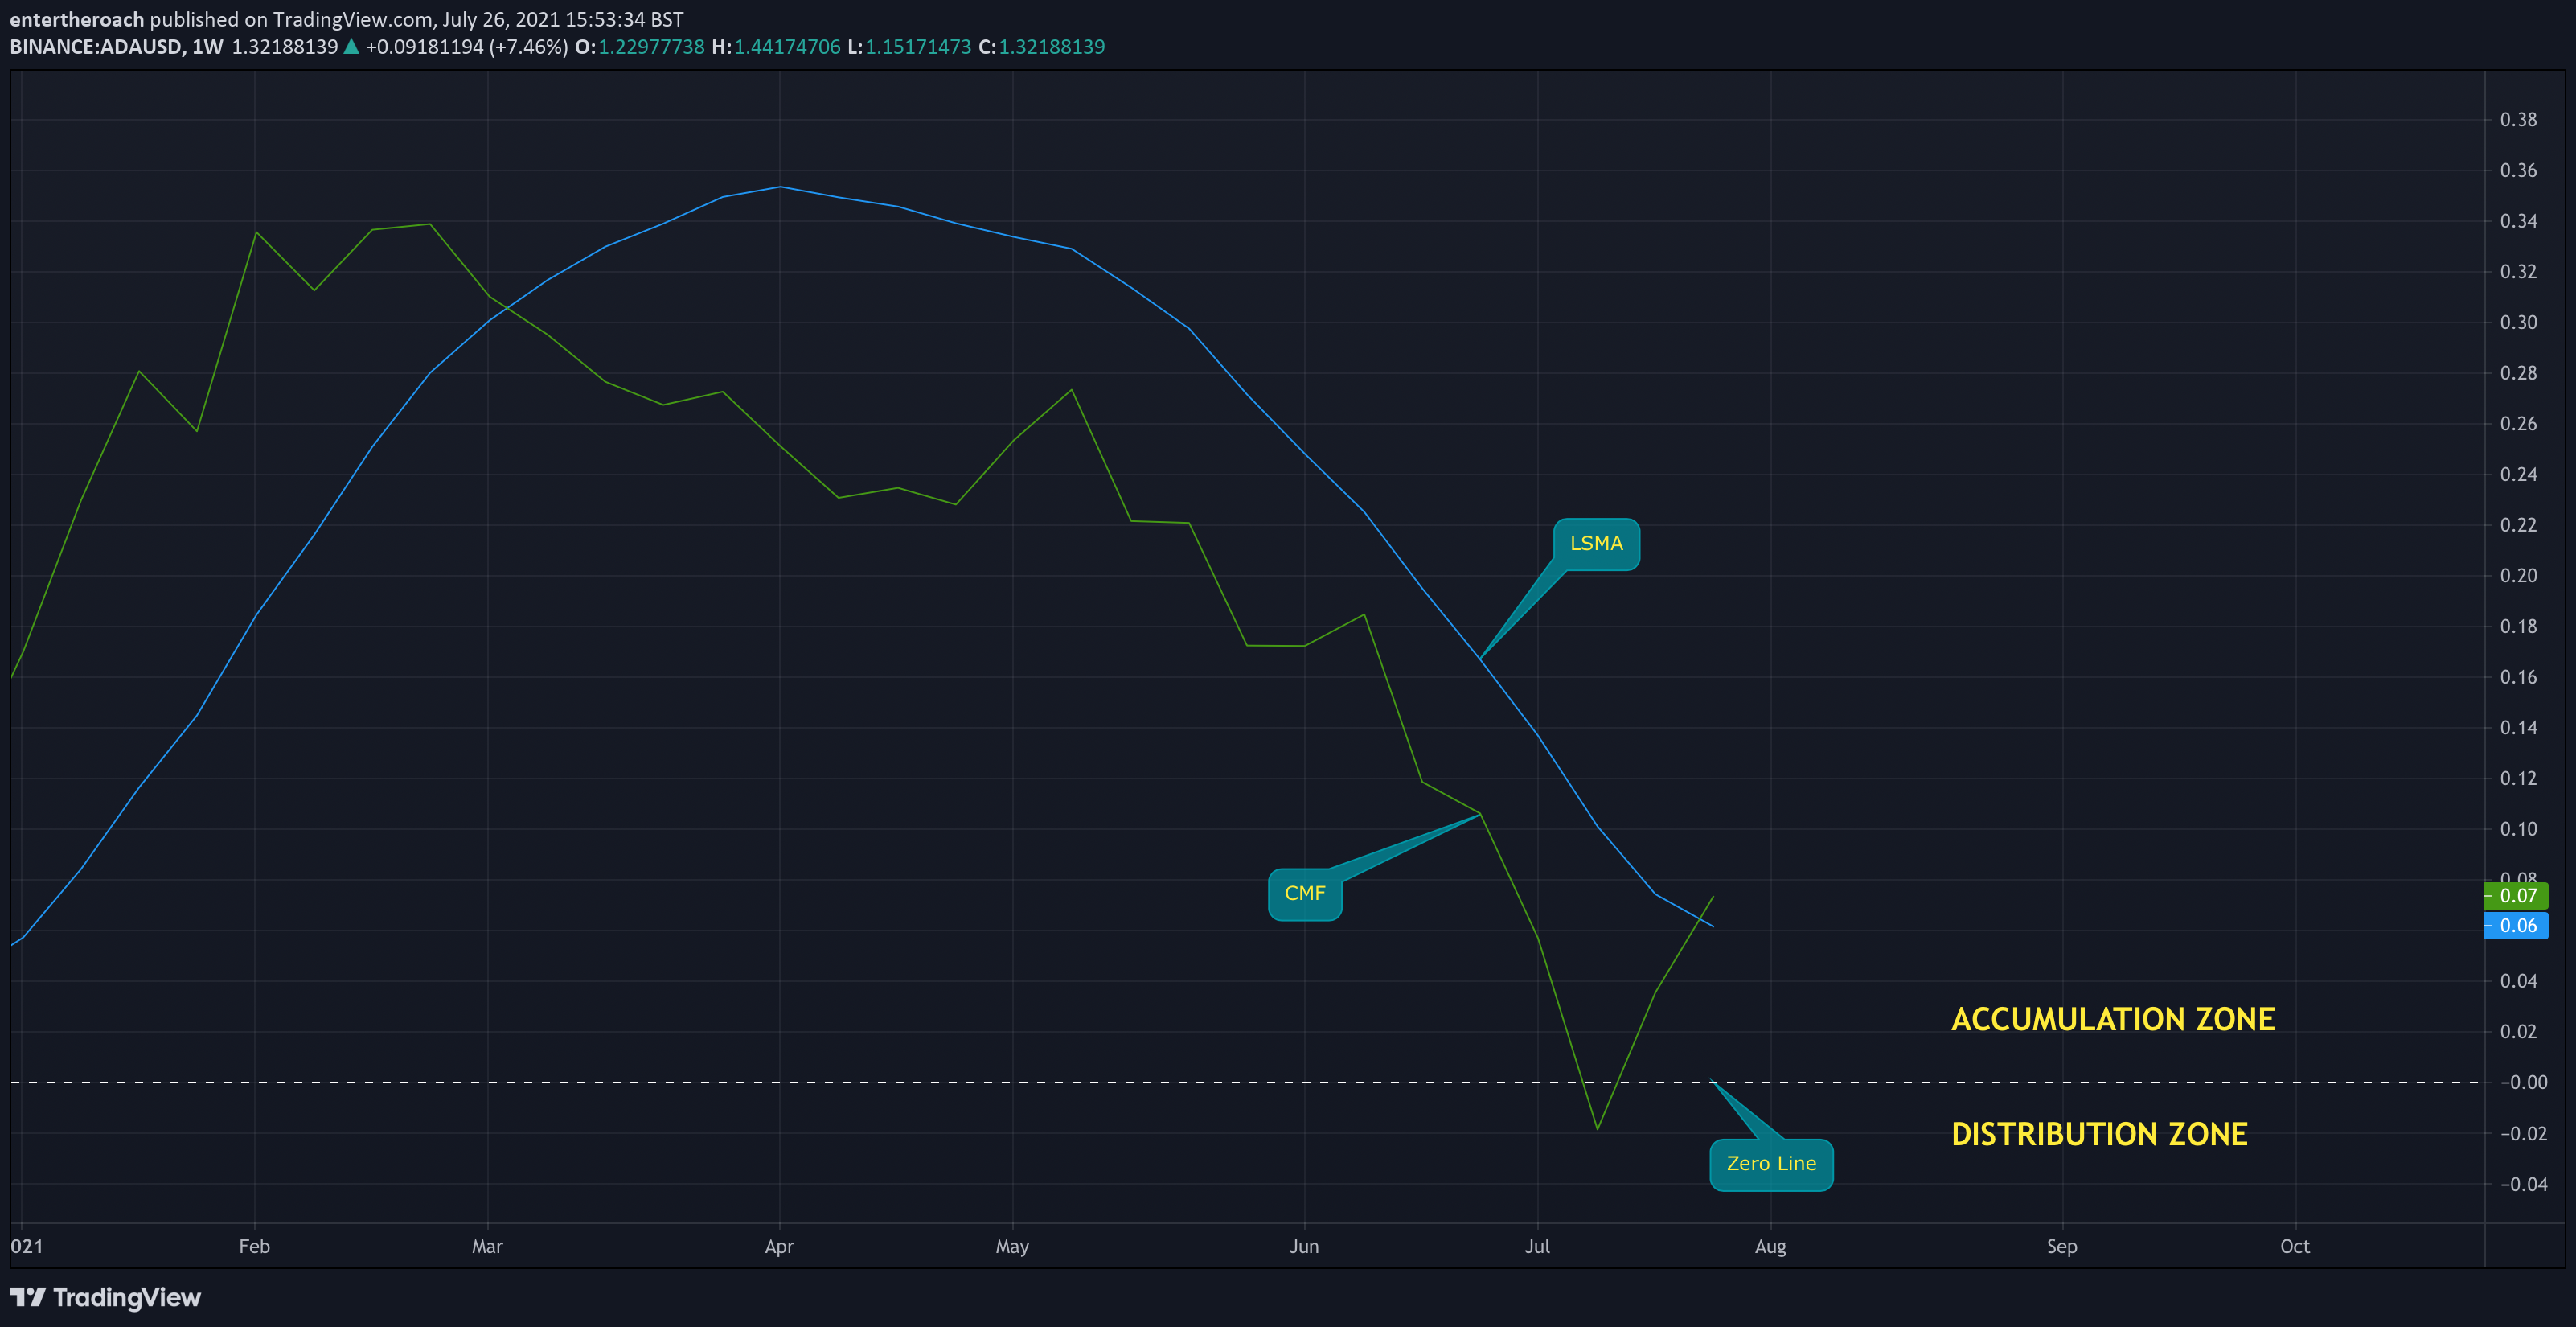Click the ACCUMULATION ZONE text annotation
The image size is (2576, 1327).
click(x=2113, y=1019)
